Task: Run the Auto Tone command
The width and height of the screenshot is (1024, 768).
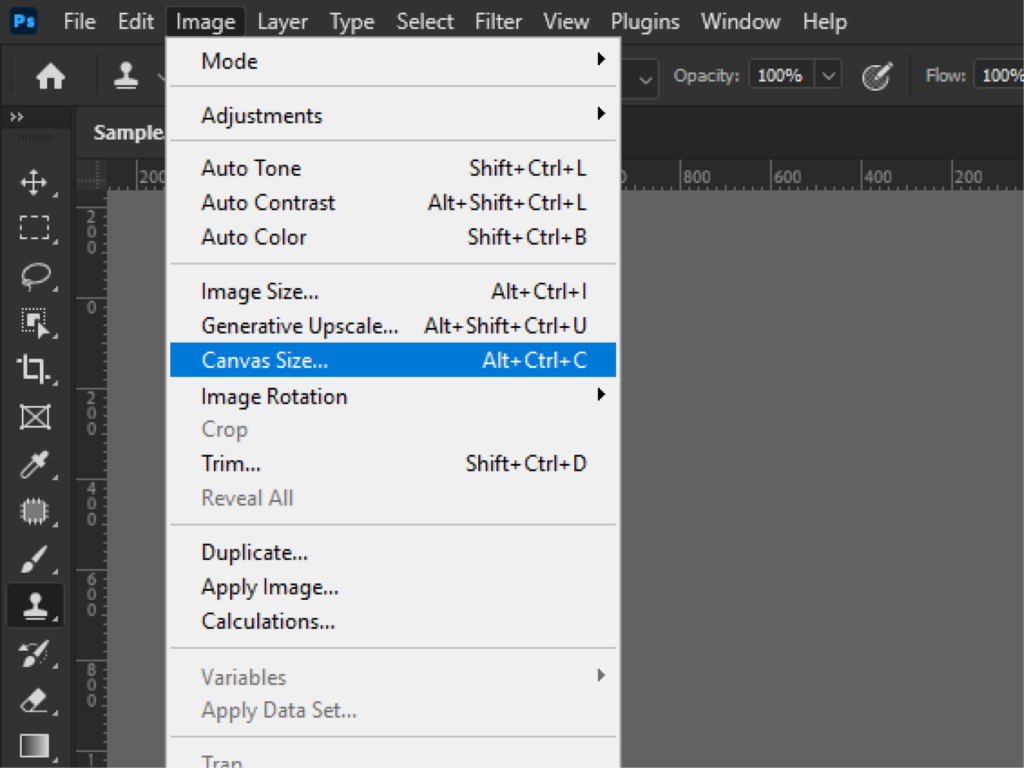Action: (251, 168)
